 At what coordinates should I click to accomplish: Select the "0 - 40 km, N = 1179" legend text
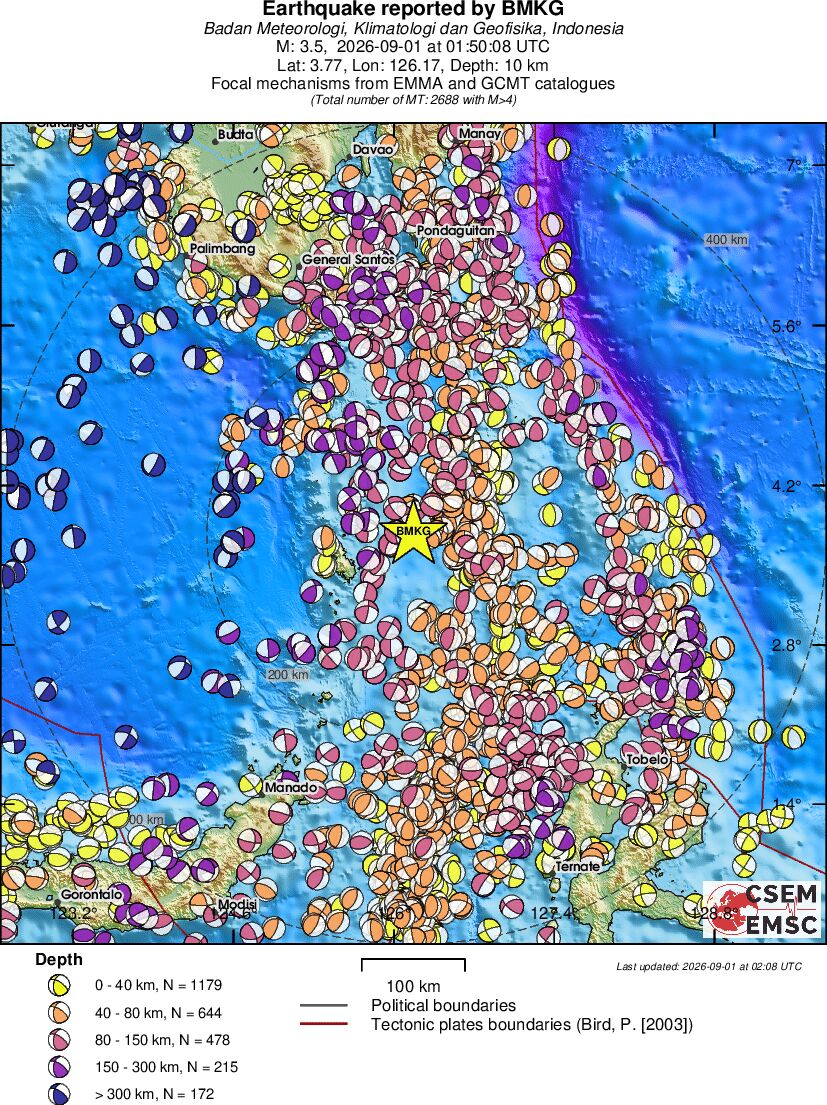click(158, 985)
